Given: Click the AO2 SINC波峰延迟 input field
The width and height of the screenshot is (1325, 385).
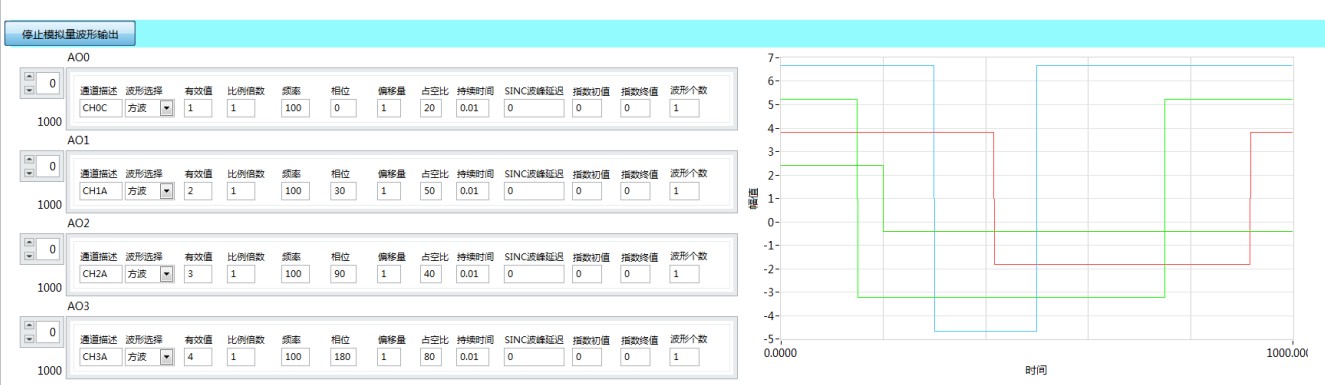Looking at the screenshot, I should pos(534,274).
